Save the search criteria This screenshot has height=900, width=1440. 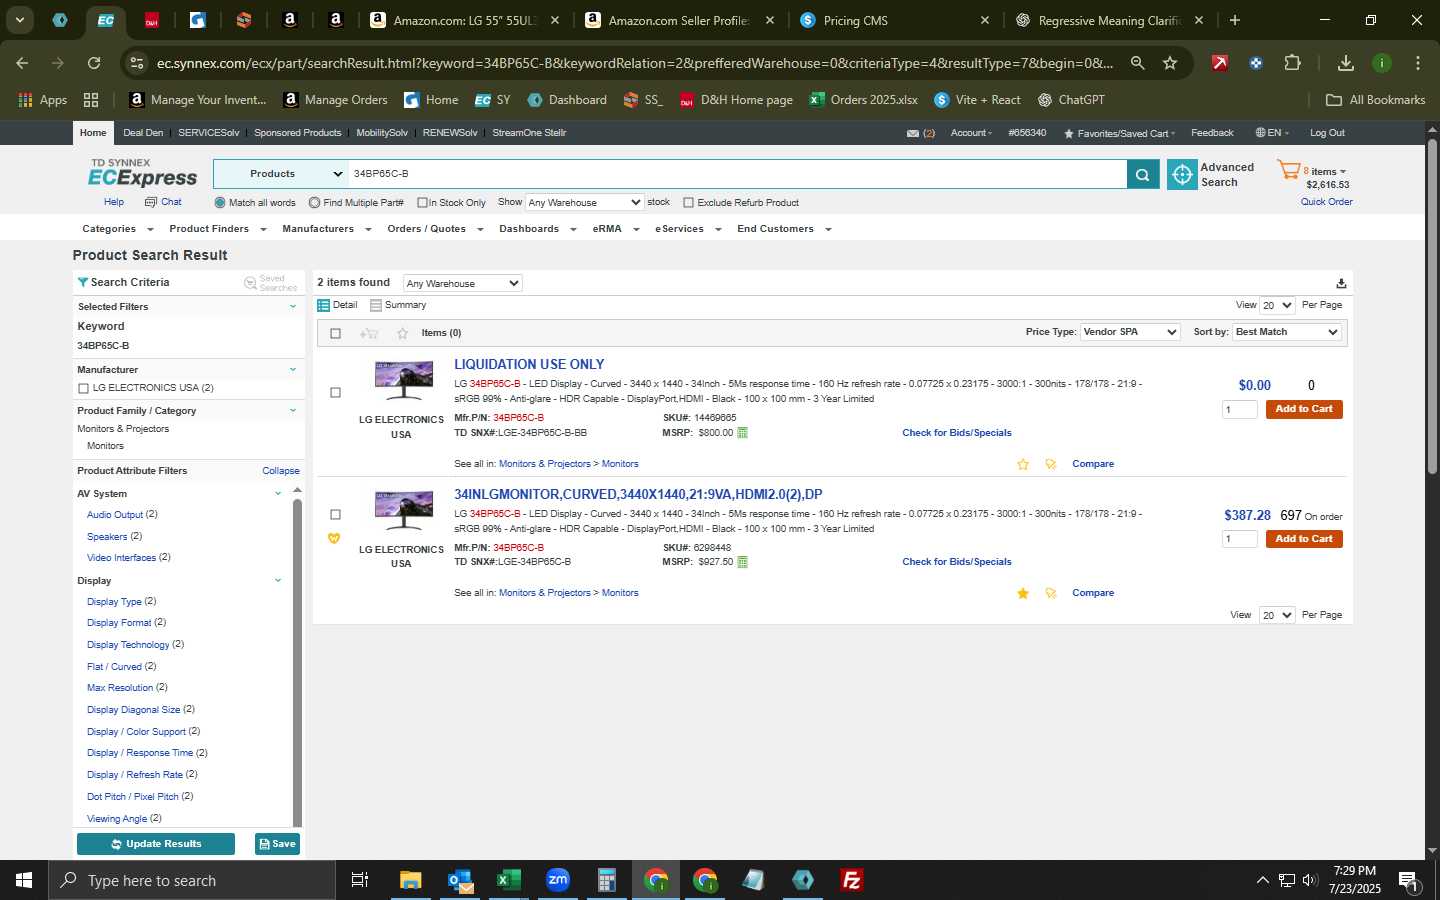pyautogui.click(x=277, y=844)
